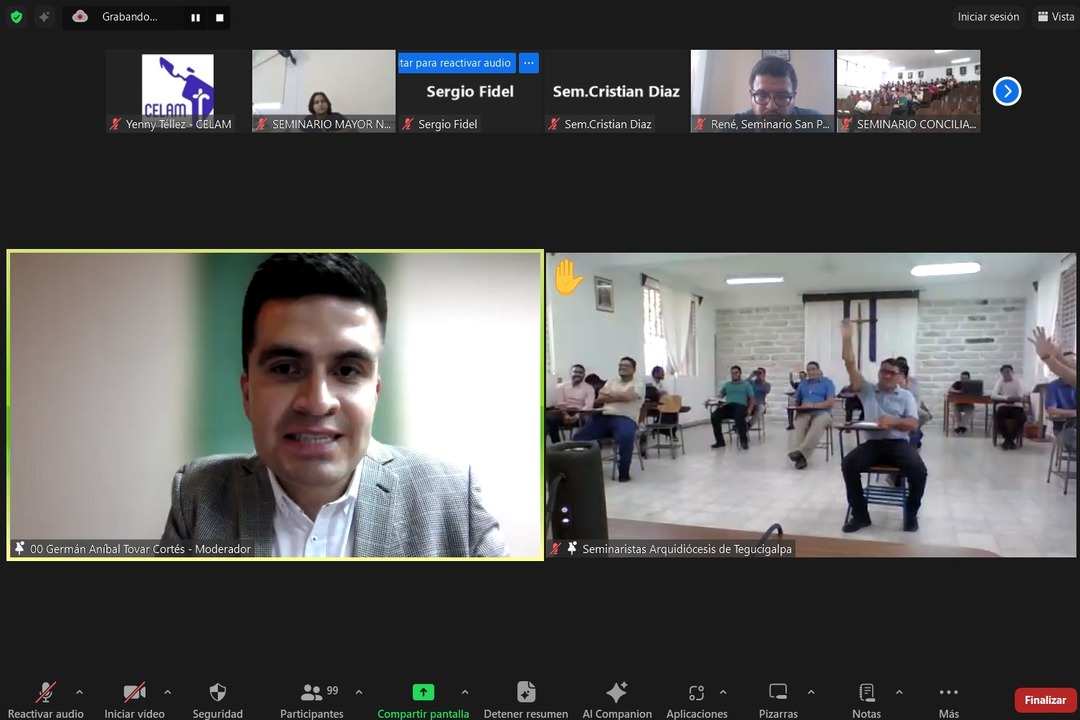The height and width of the screenshot is (720, 1080).
Task: Expand audio options arrow next to microphone
Action: coord(79,692)
